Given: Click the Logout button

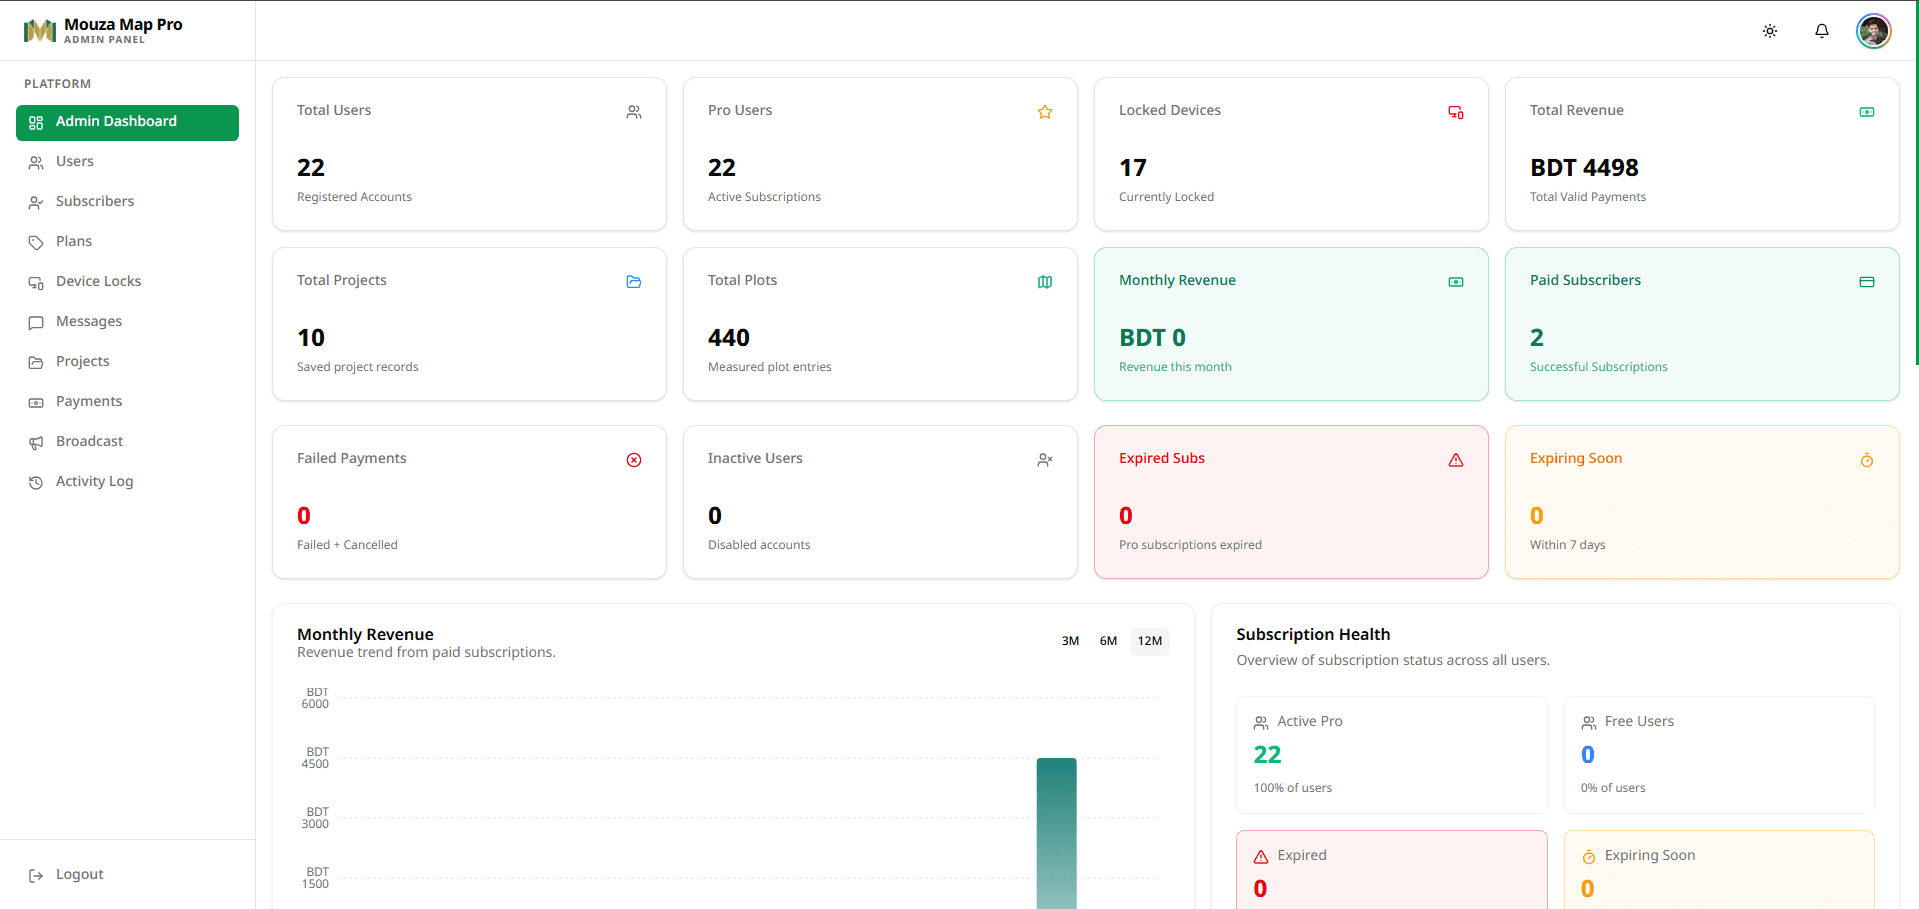Looking at the screenshot, I should tap(127, 875).
